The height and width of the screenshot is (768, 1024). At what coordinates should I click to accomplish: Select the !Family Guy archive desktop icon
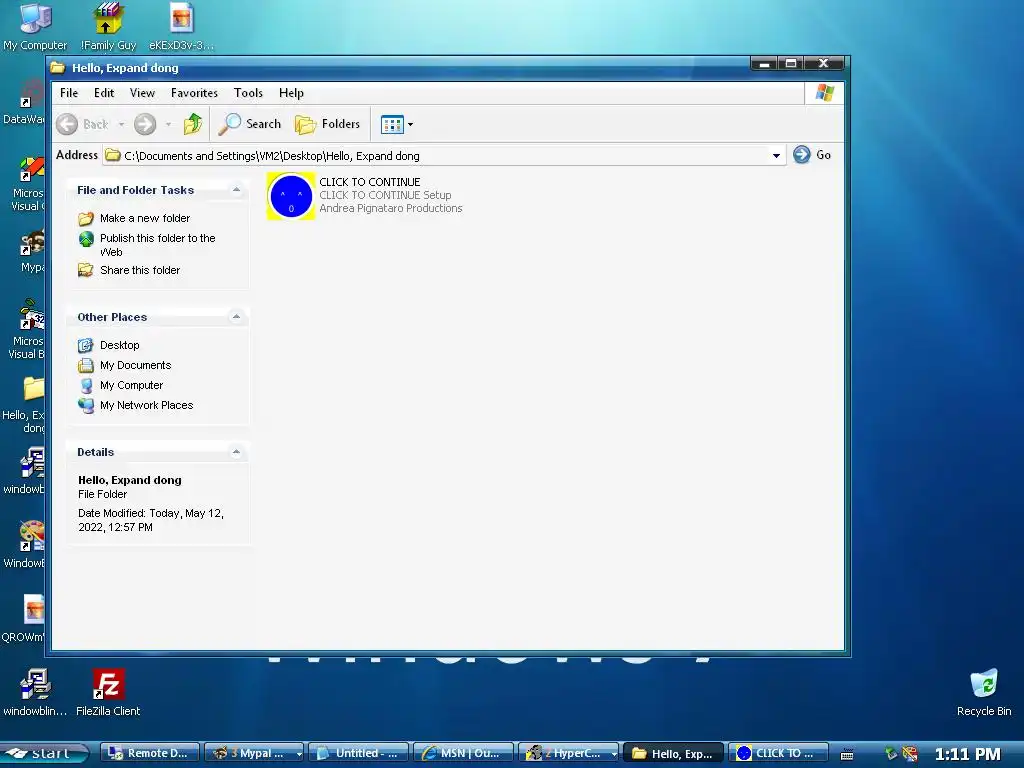click(108, 27)
